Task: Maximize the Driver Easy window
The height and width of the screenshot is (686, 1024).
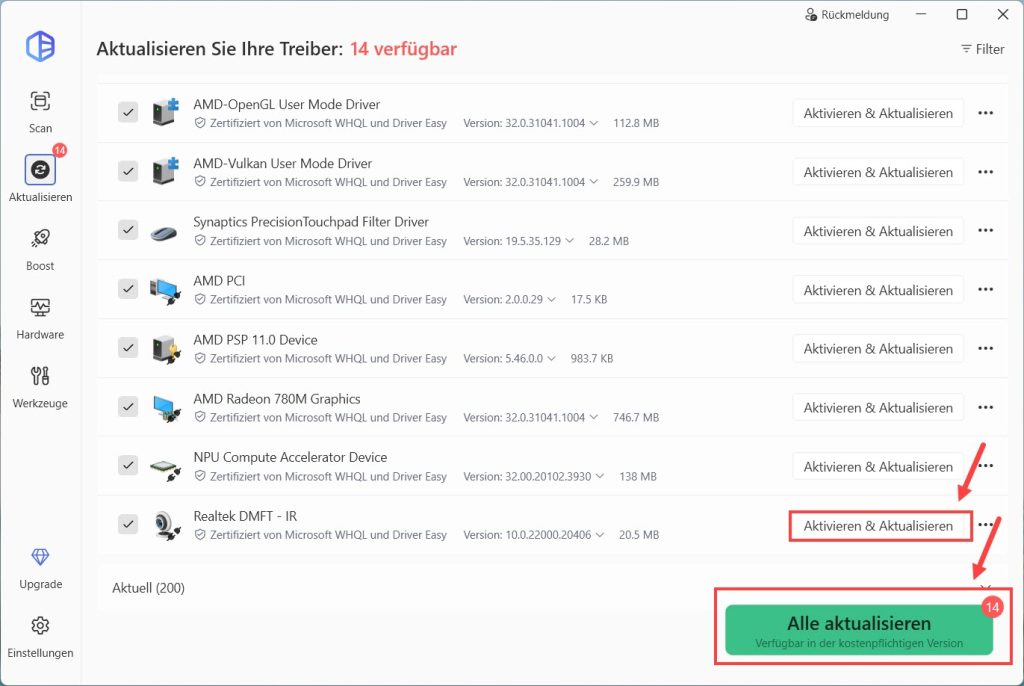Action: coord(962,14)
